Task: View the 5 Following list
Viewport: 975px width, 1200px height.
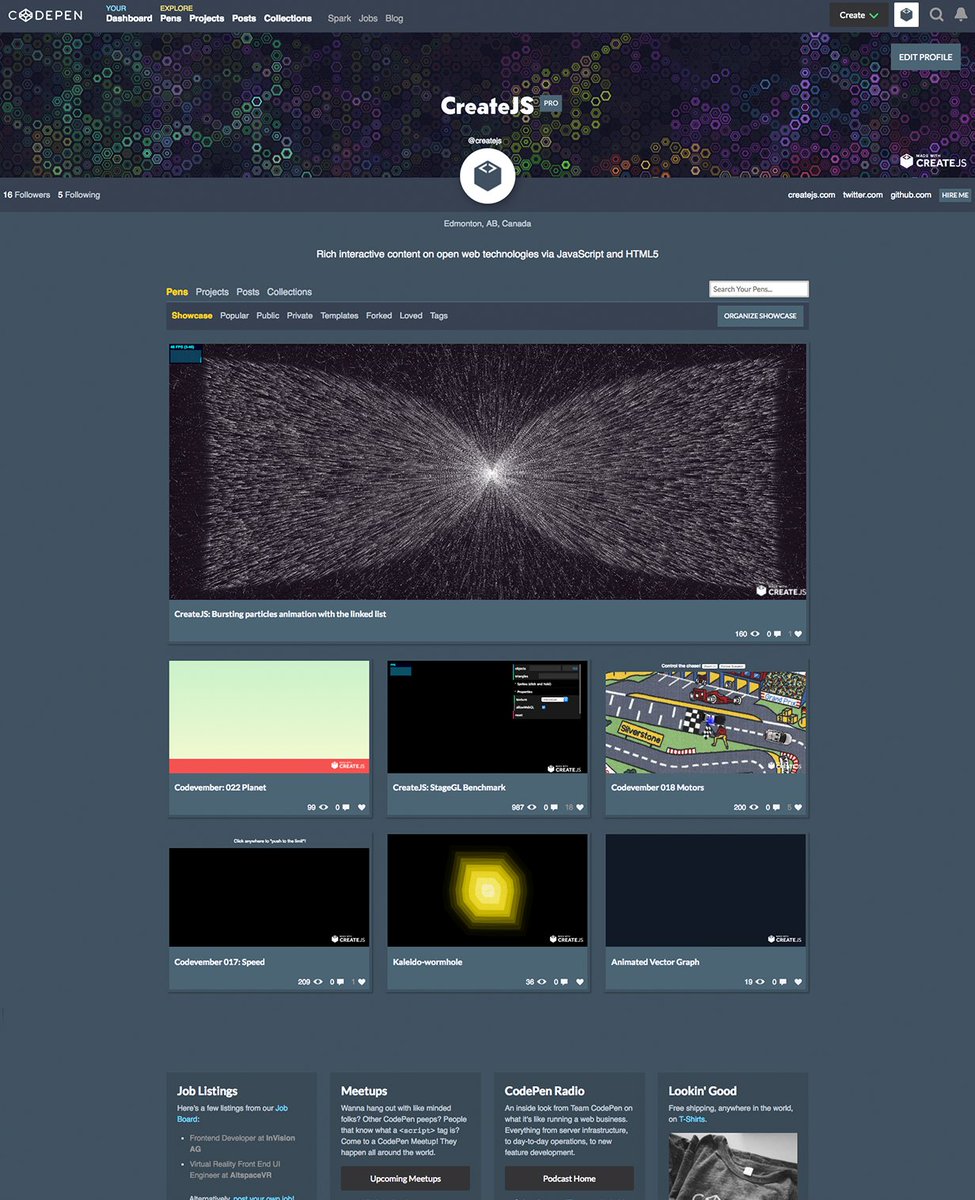Action: [79, 195]
